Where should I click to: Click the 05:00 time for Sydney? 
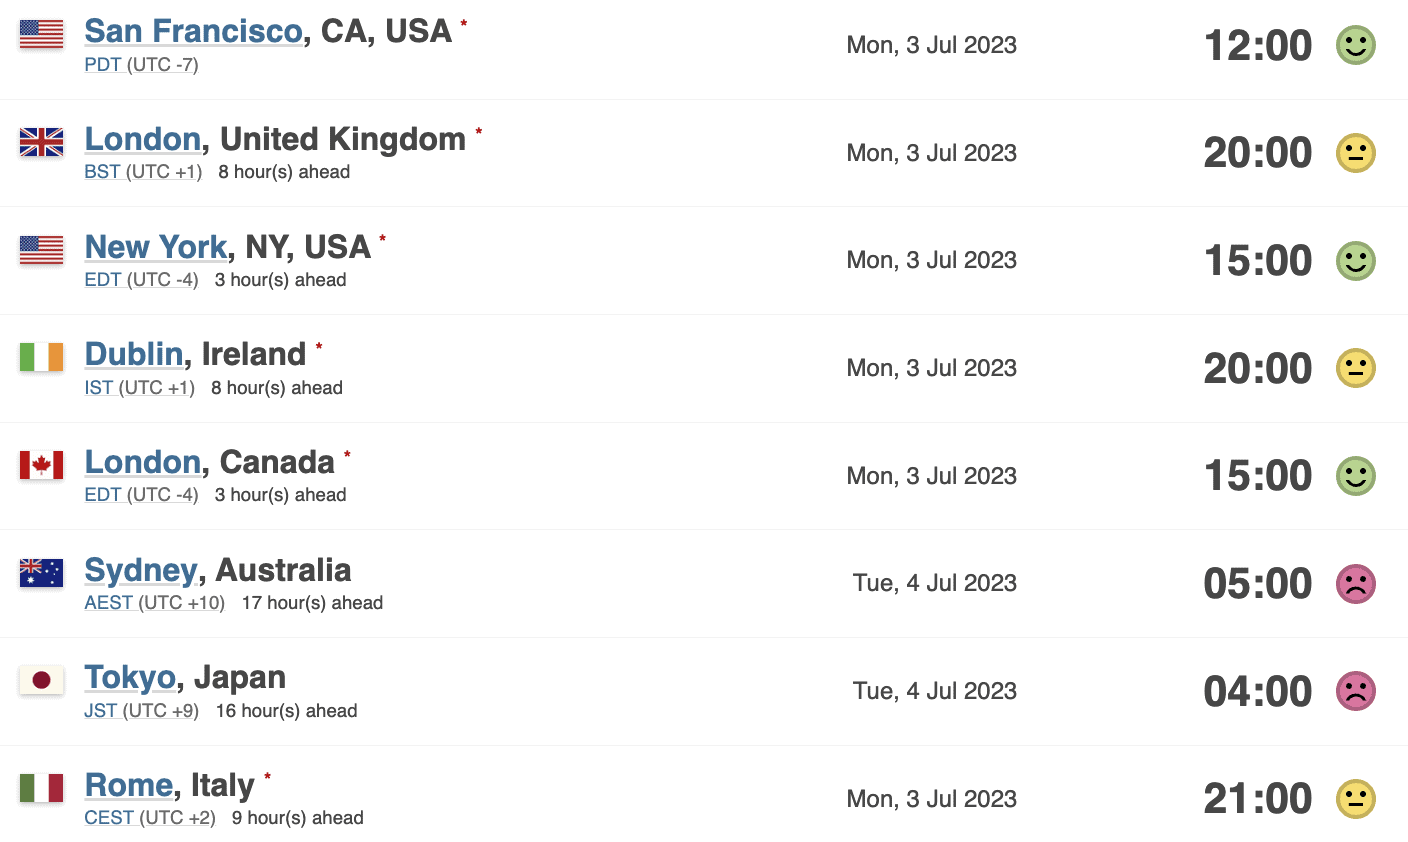pos(1257,584)
